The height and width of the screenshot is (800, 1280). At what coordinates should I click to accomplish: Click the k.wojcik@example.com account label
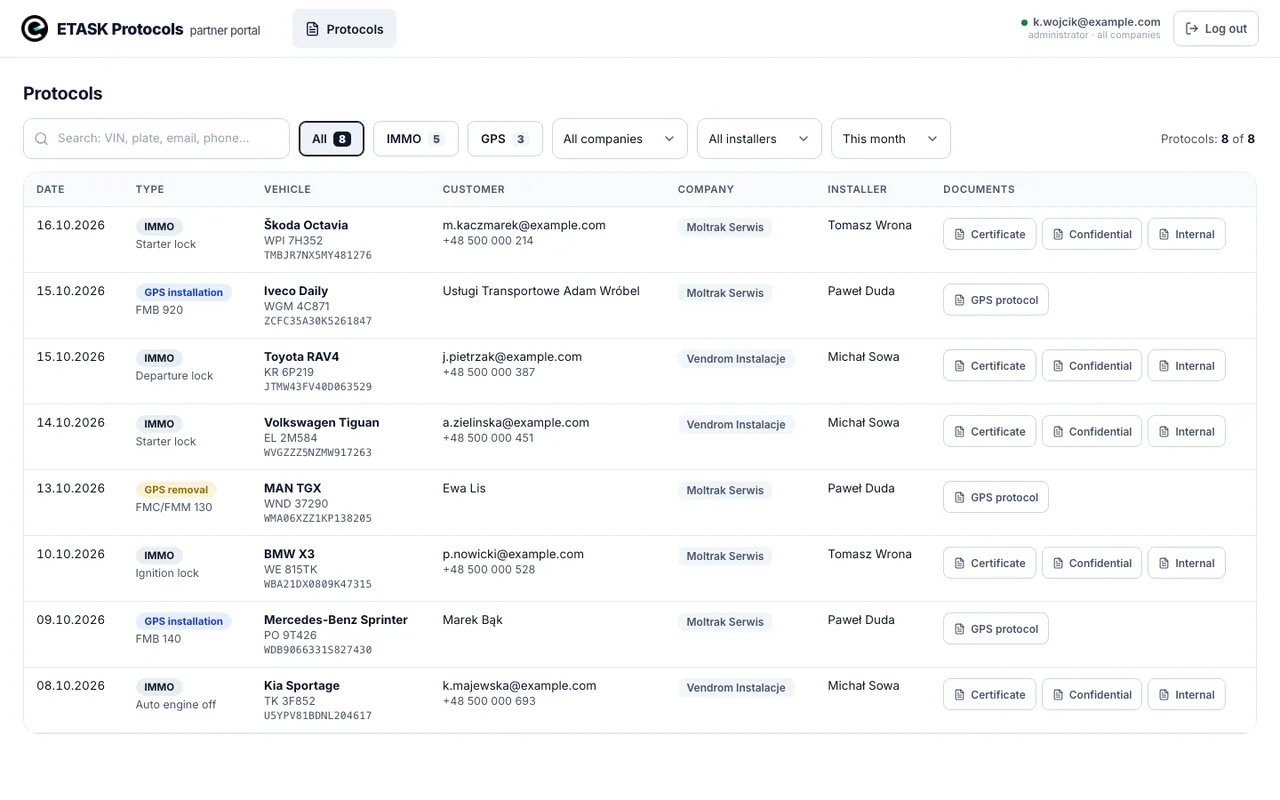tap(1096, 22)
